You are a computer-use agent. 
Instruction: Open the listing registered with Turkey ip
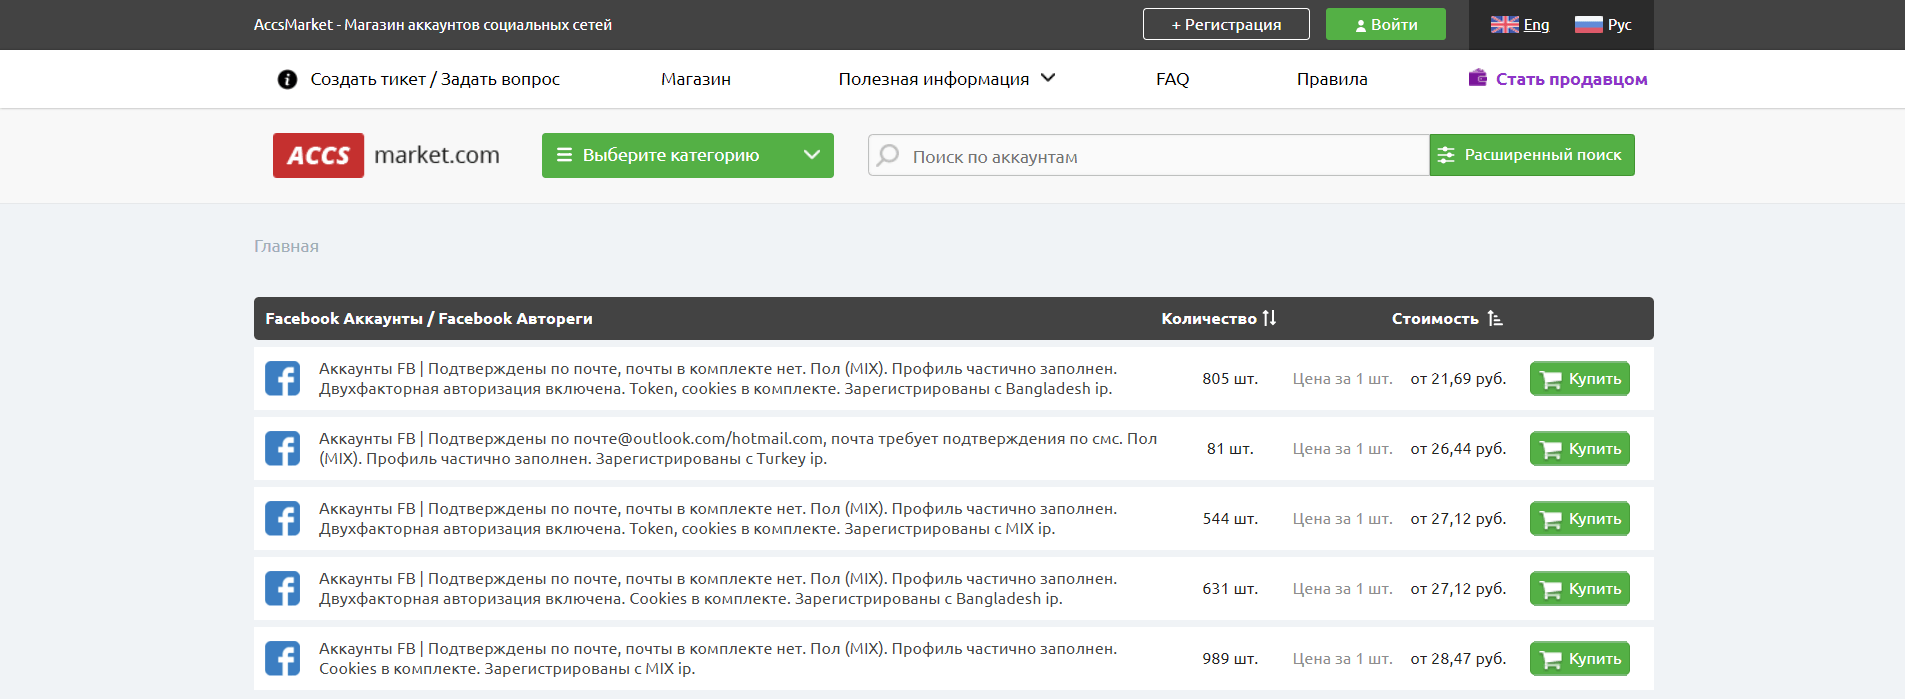738,449
